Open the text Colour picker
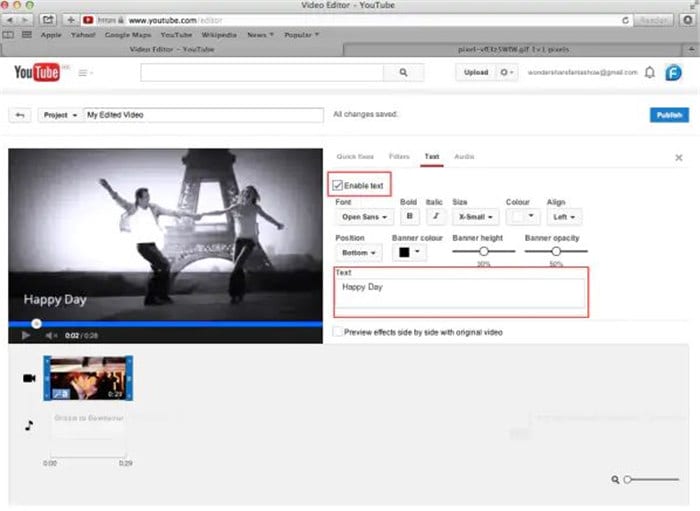The image size is (700, 511). (x=523, y=216)
